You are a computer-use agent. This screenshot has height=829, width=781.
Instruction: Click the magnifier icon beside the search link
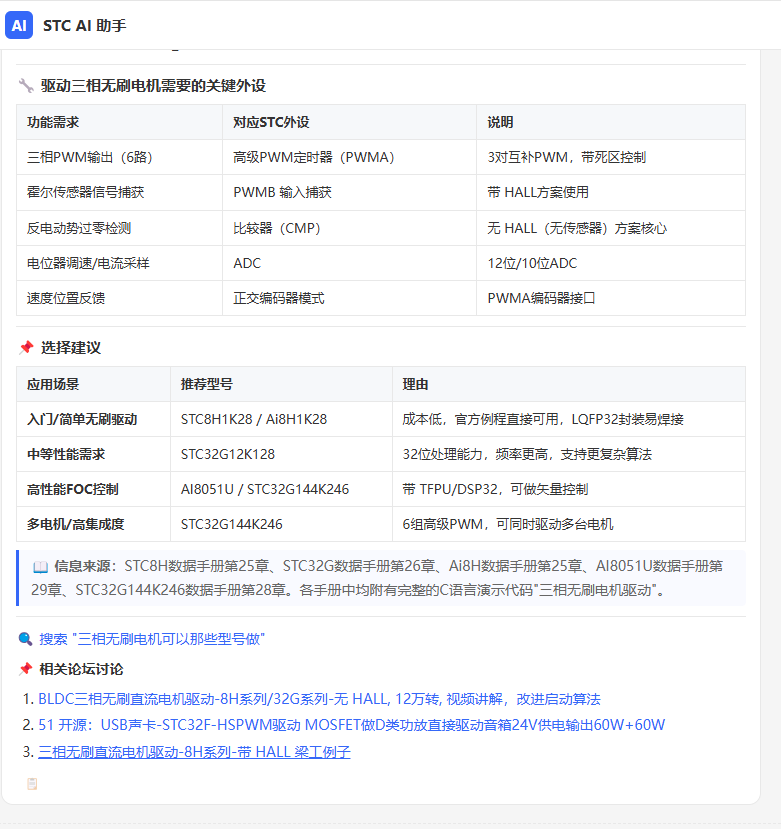25,639
